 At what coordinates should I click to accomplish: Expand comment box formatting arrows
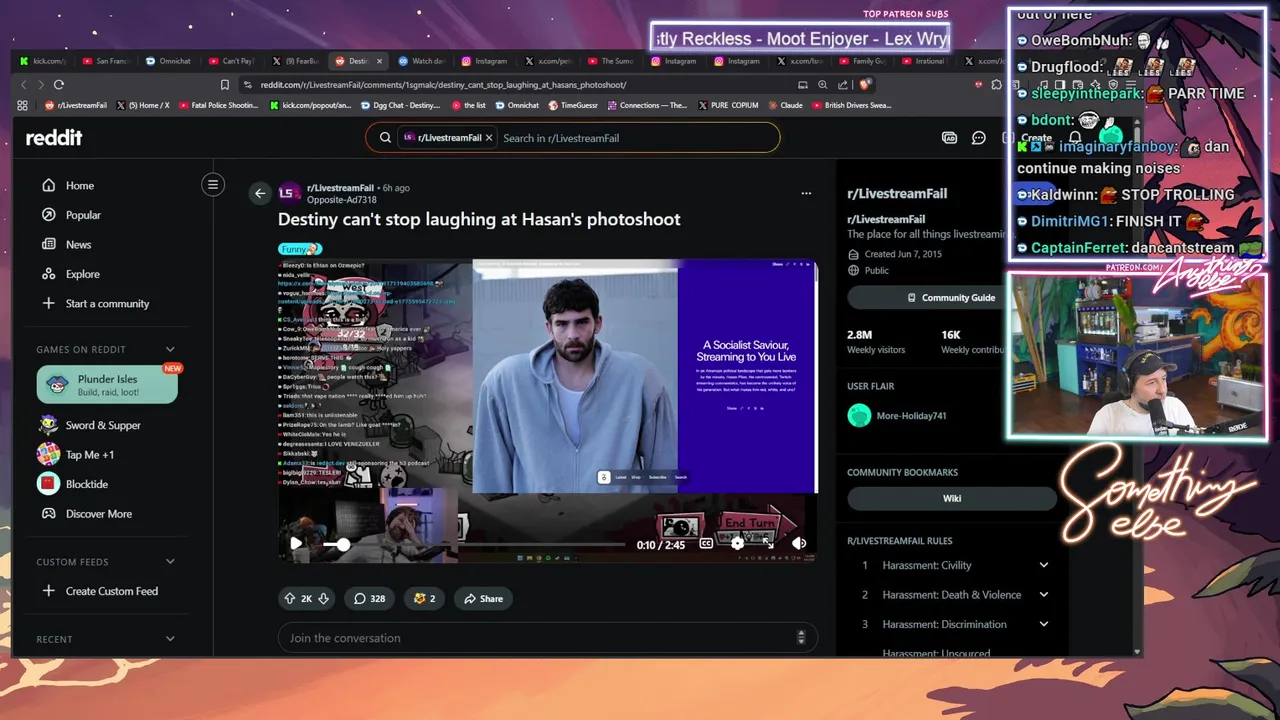[x=800, y=638]
